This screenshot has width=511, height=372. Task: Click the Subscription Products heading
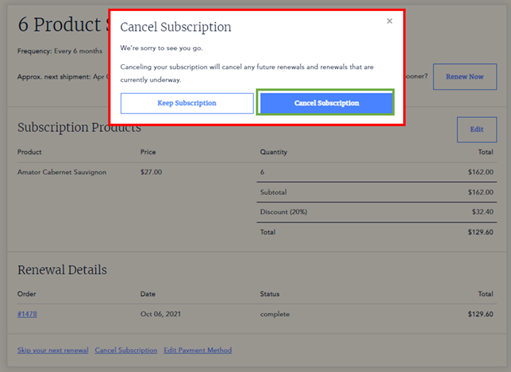point(79,128)
